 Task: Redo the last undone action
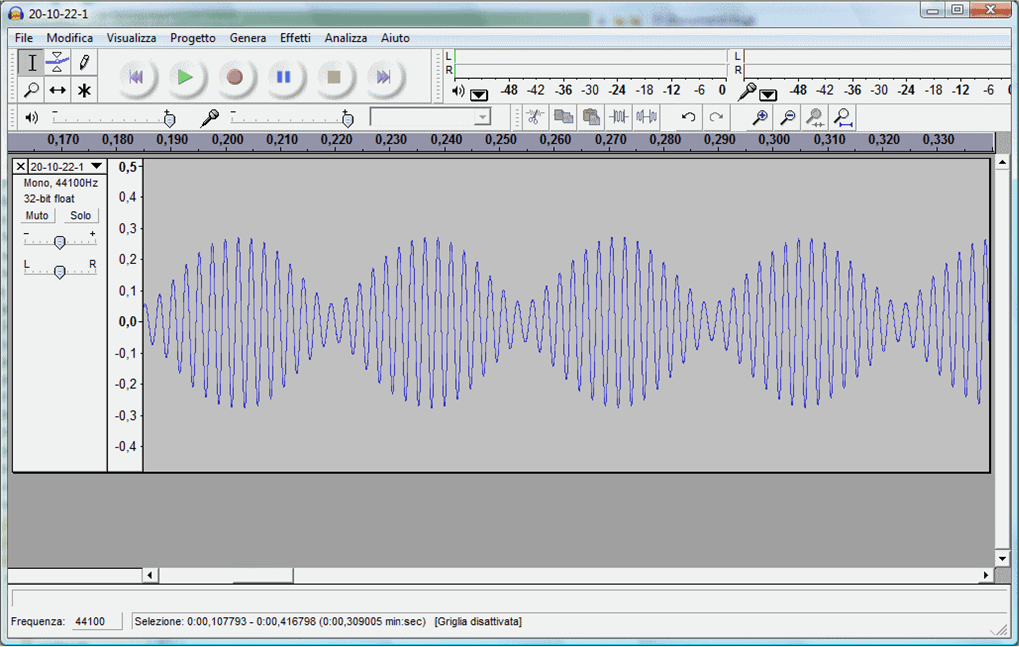click(x=716, y=117)
